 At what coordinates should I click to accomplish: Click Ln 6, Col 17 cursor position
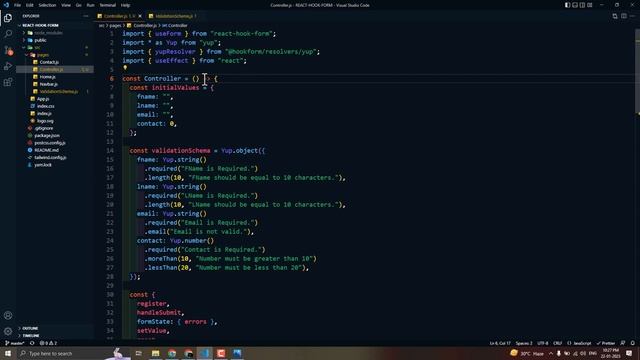[500, 343]
